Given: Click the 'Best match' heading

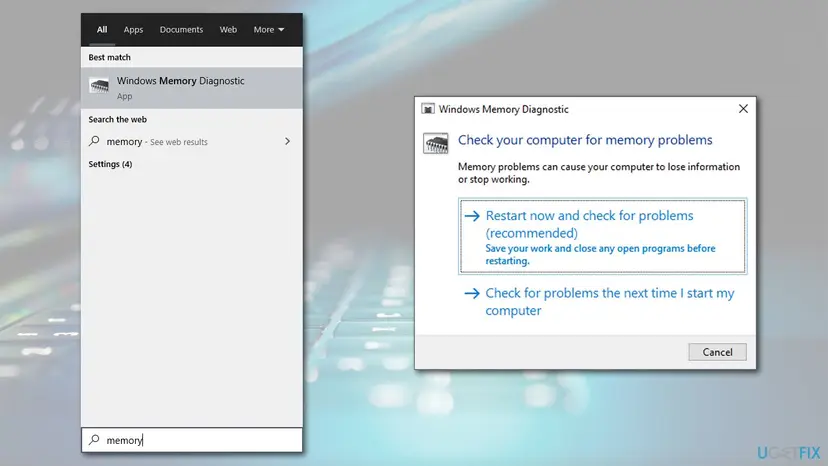Looking at the screenshot, I should click(x=109, y=57).
